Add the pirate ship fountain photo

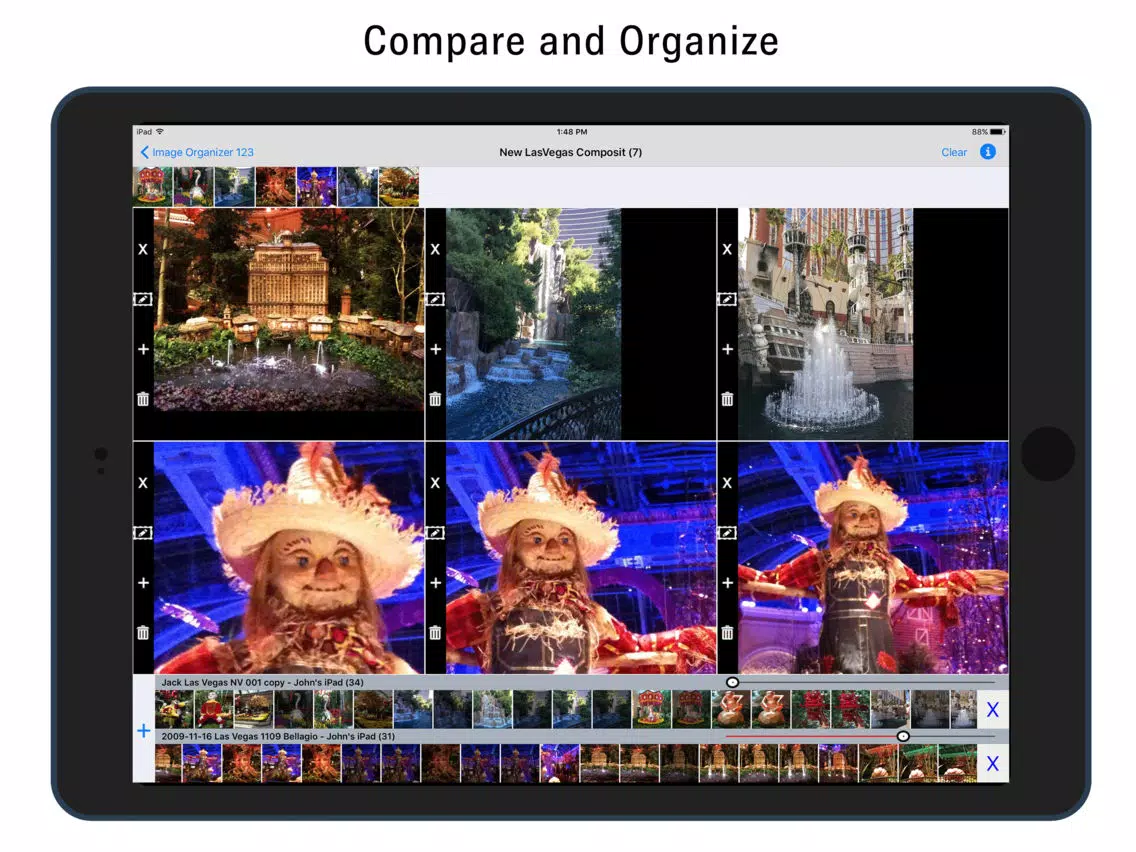tap(727, 349)
